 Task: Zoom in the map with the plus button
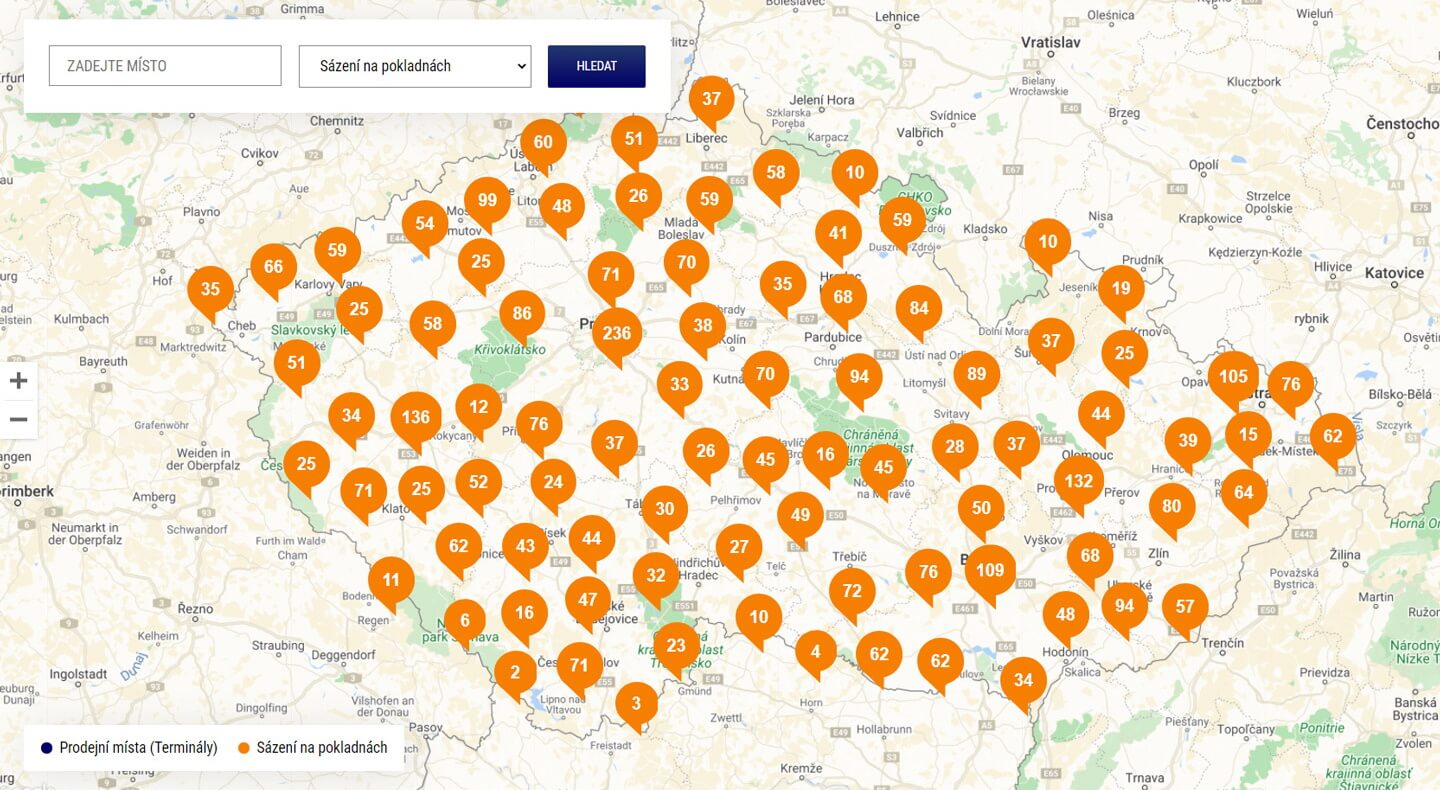pyautogui.click(x=18, y=381)
